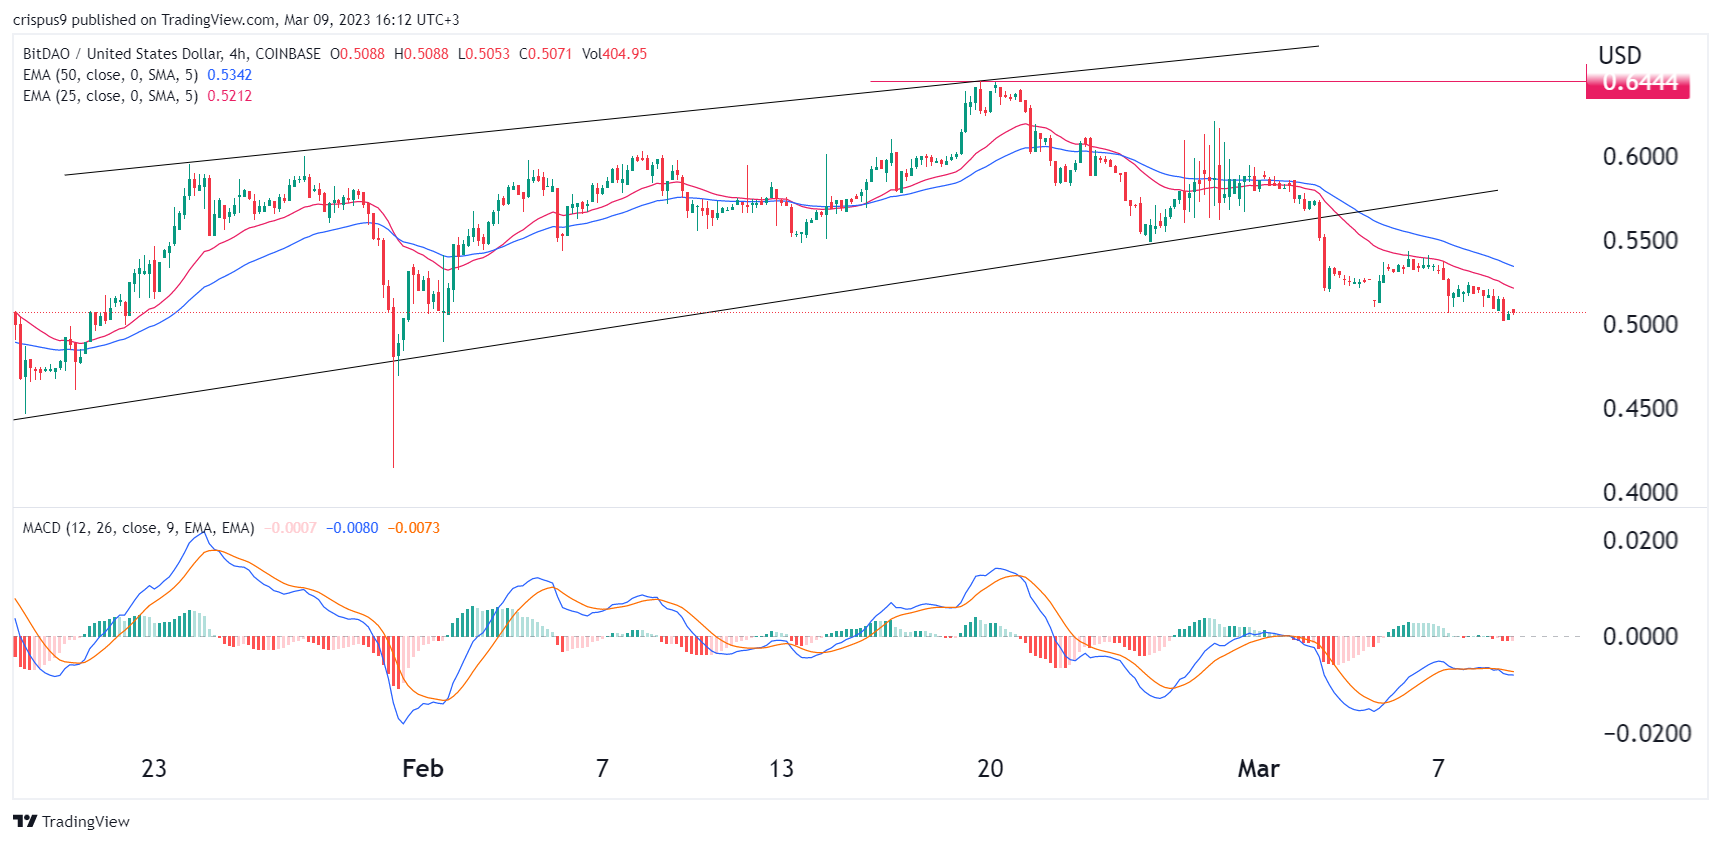Image resolution: width=1721 pixels, height=843 pixels.
Task: Click the open value O0.5088
Action: (x=357, y=54)
